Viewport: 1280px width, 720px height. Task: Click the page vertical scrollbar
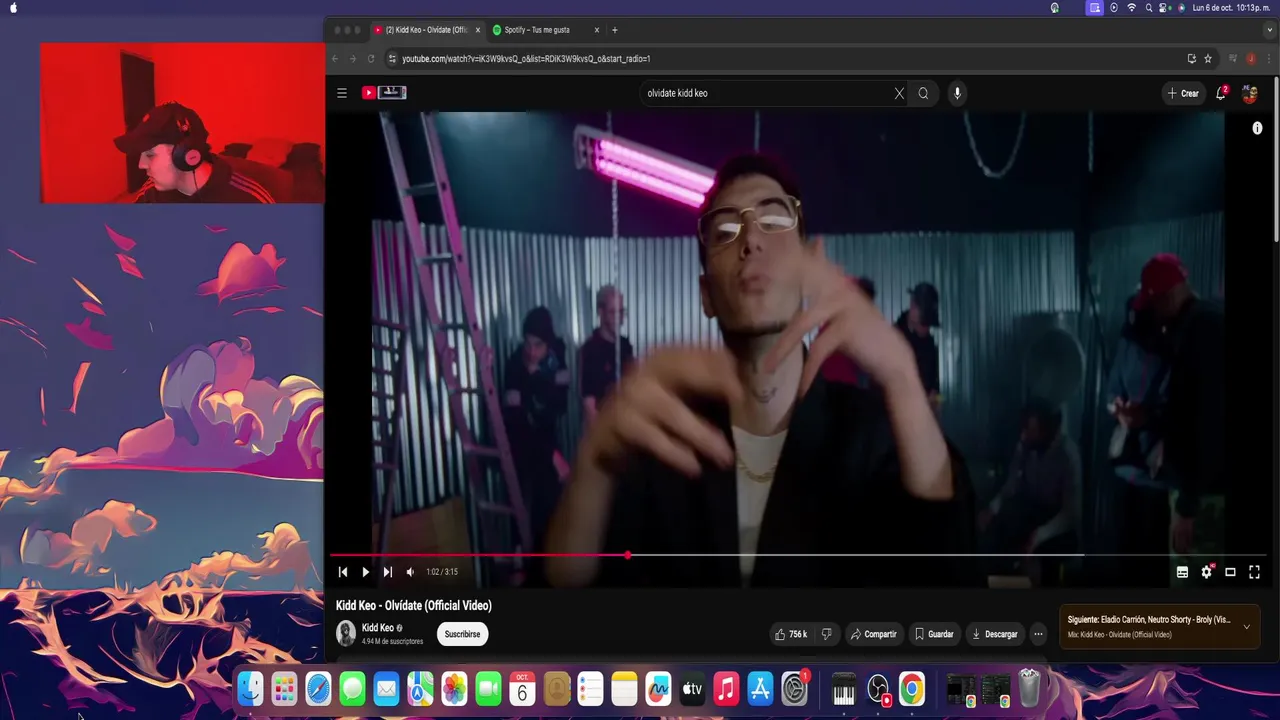pos(1275,160)
